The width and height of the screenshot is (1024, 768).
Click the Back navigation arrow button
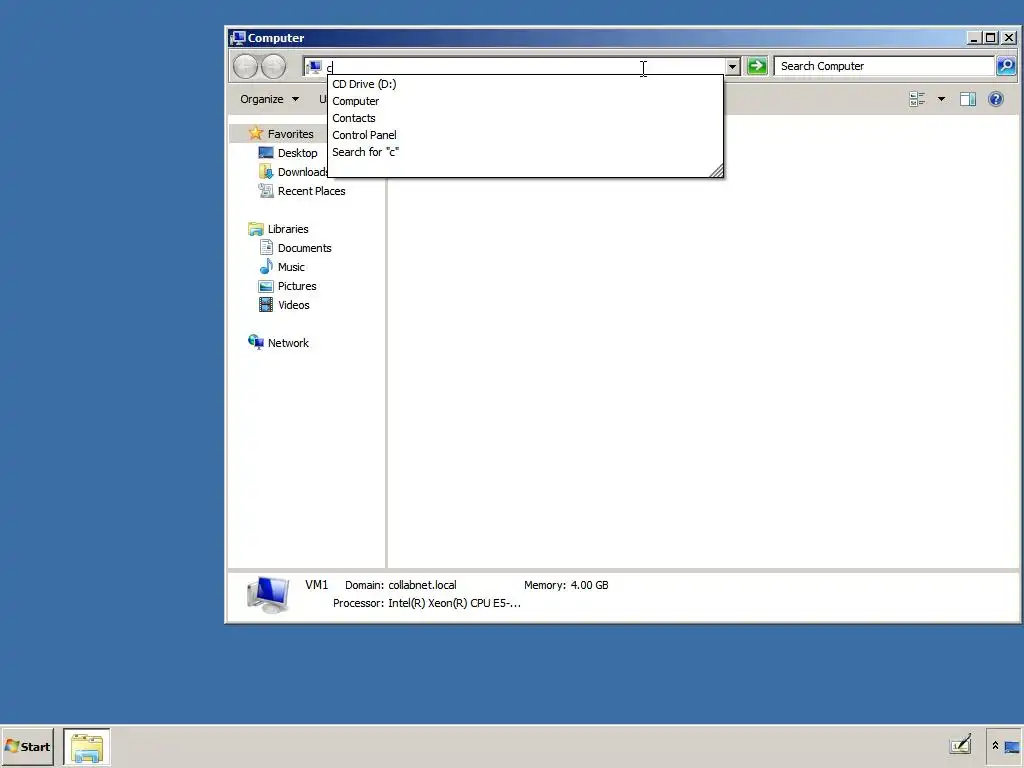(x=246, y=67)
